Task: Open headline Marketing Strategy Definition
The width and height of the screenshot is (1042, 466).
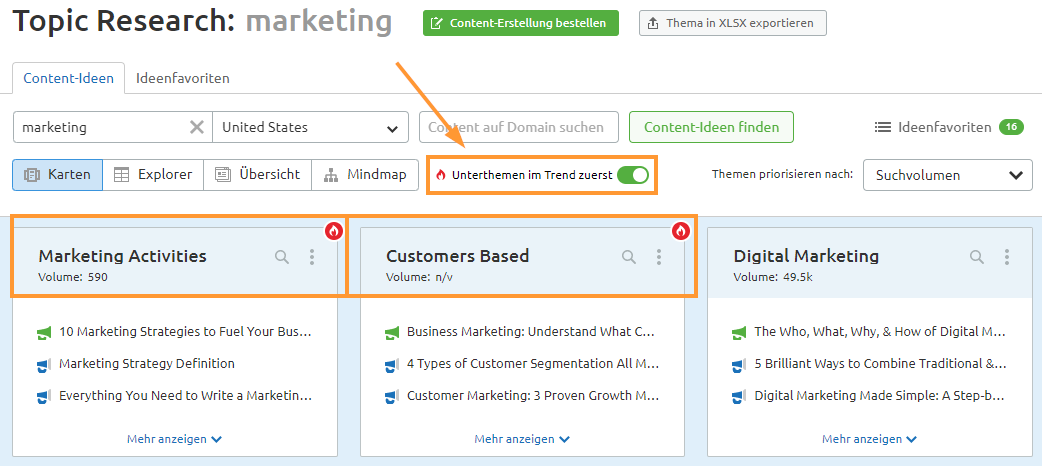Action: point(147,364)
